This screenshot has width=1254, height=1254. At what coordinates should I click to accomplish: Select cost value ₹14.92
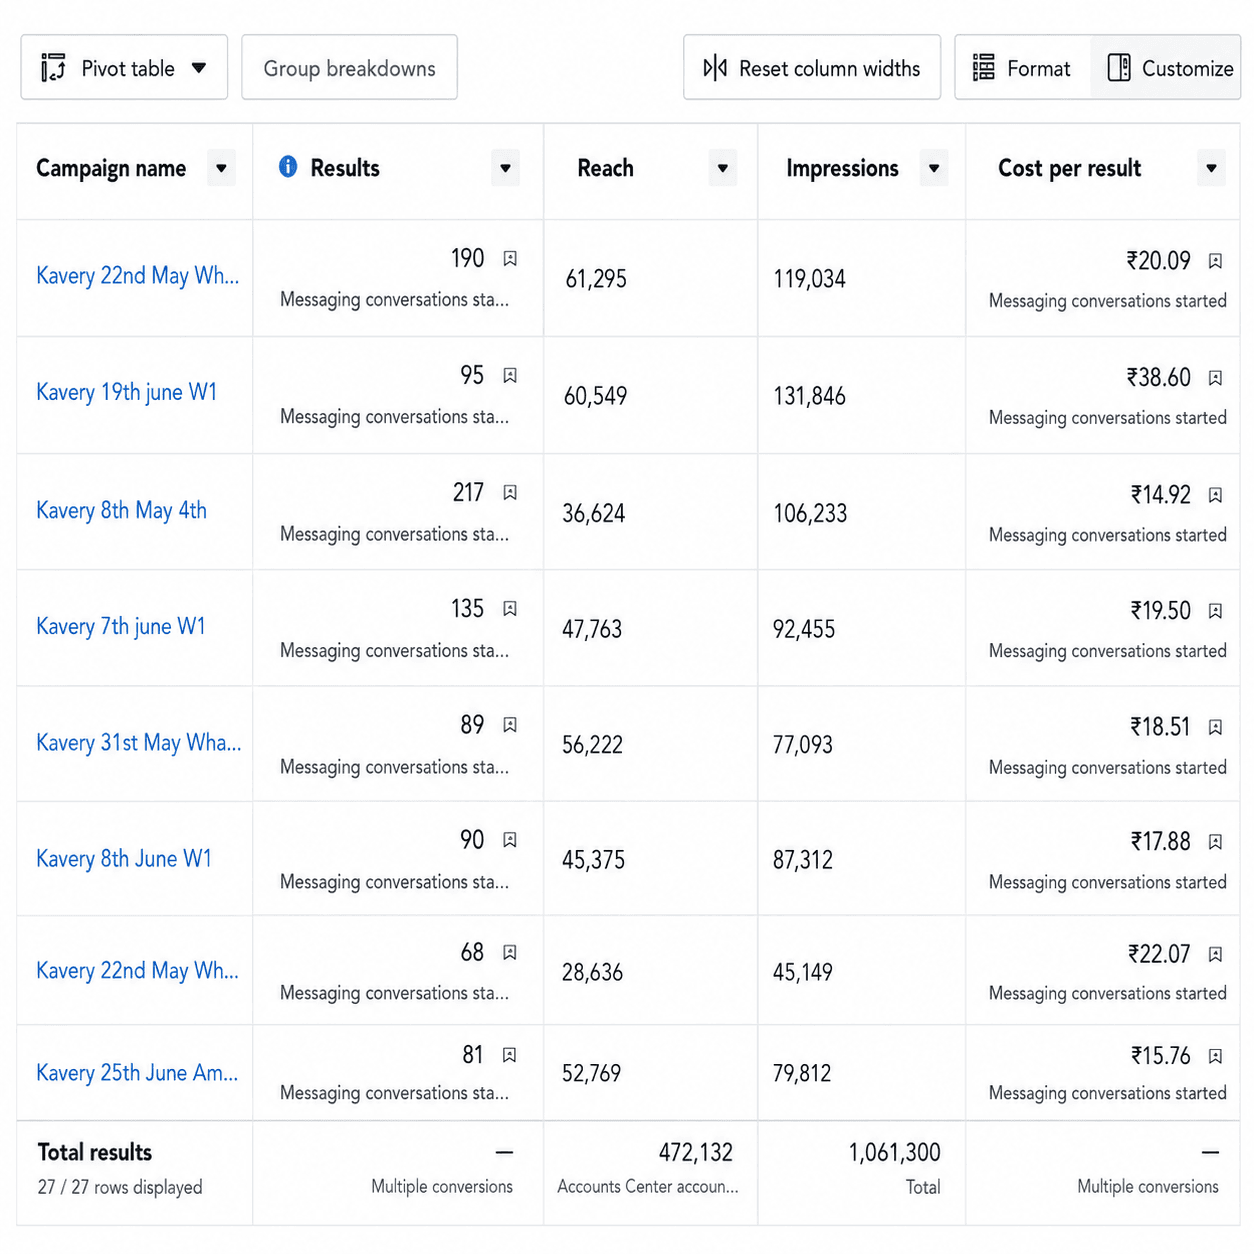tap(1161, 495)
